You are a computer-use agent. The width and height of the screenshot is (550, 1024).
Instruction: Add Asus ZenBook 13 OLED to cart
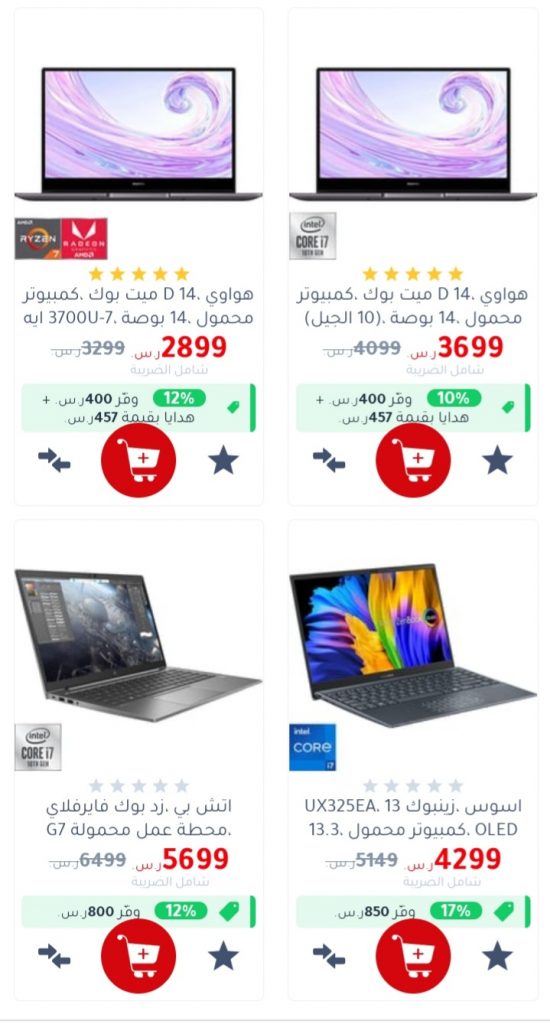(413, 956)
